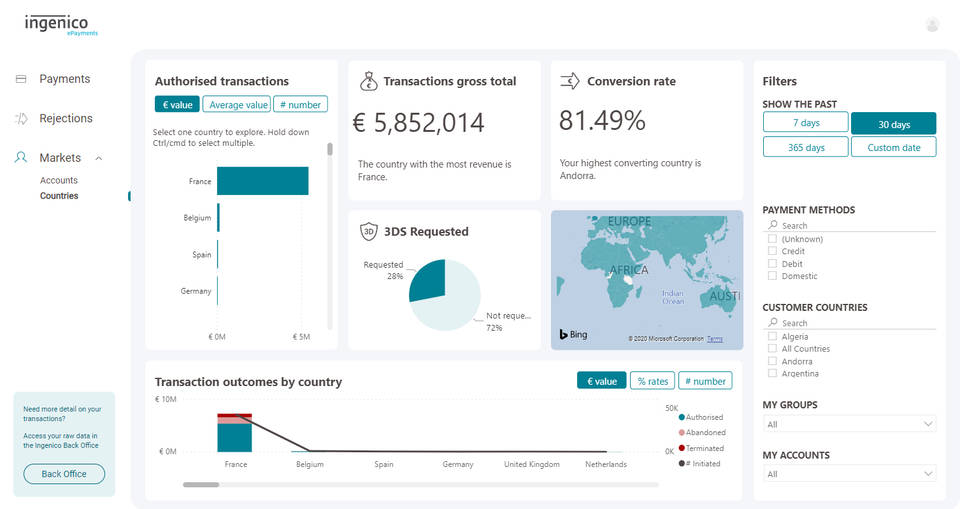Click the Rejections icon in the sidebar
The height and width of the screenshot is (509, 960).
tap(21, 118)
